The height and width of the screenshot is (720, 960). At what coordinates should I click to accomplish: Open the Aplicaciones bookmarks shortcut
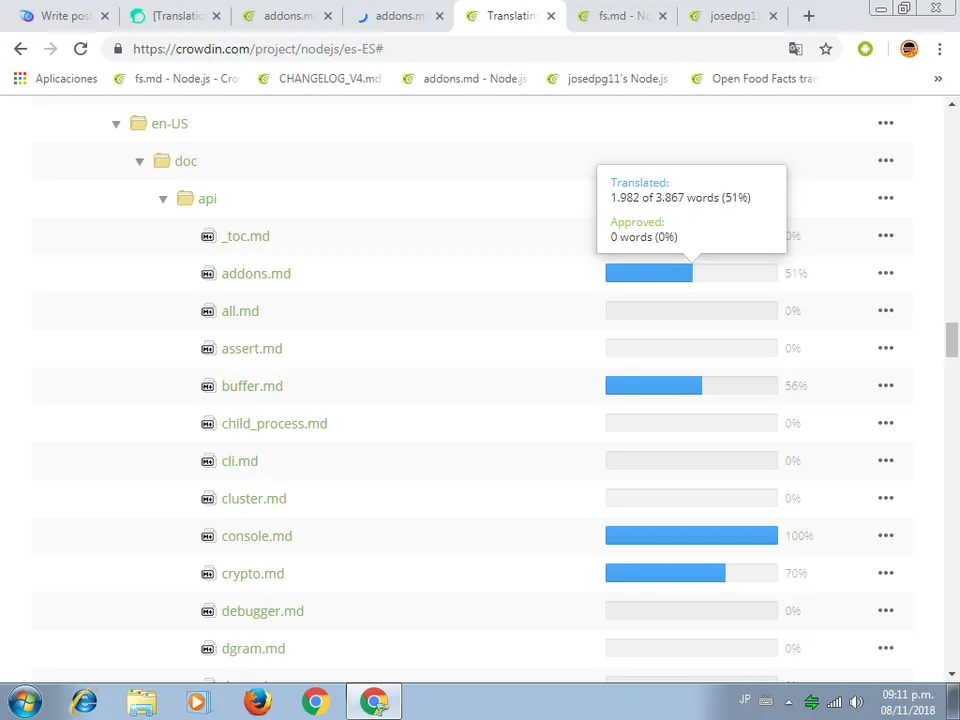(55, 78)
